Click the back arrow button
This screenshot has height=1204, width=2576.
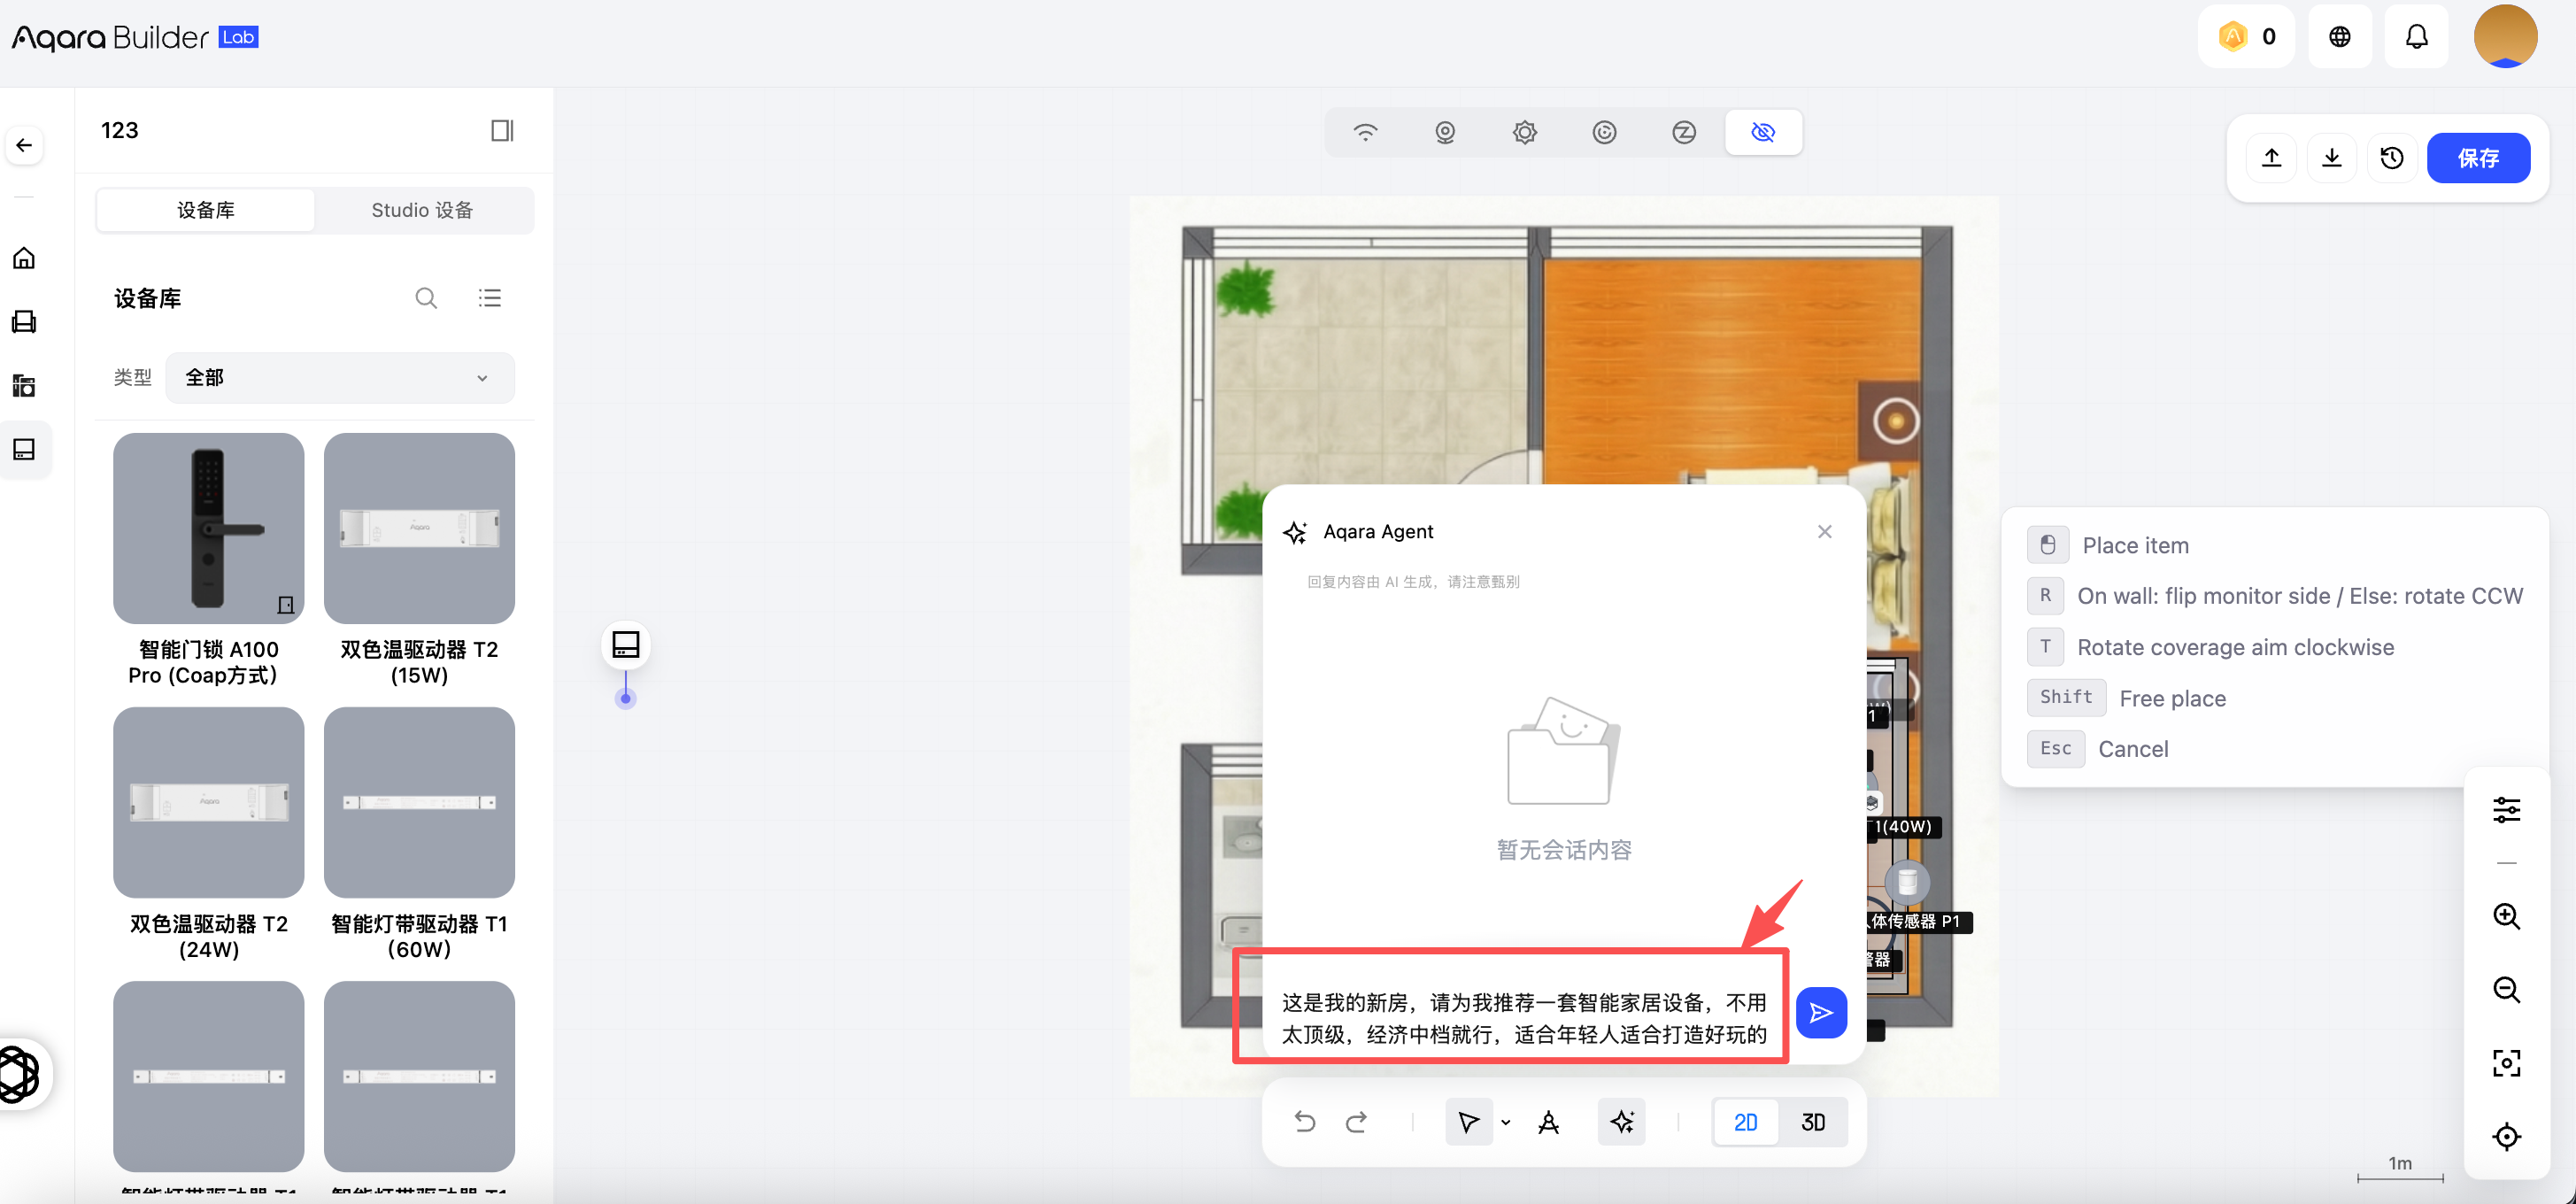[24, 145]
